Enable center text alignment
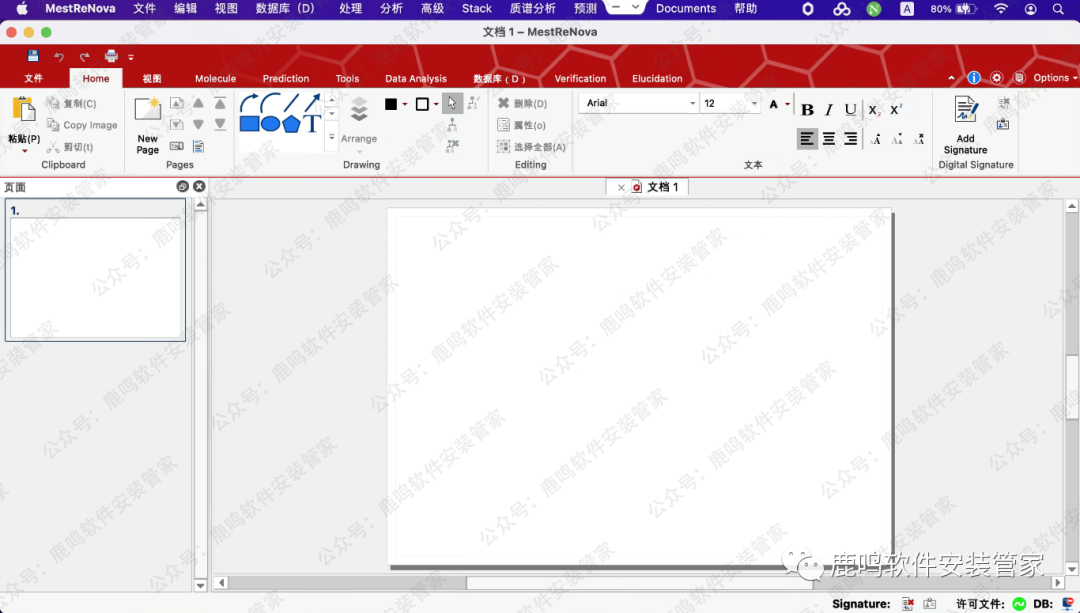1080x613 pixels. coord(829,139)
